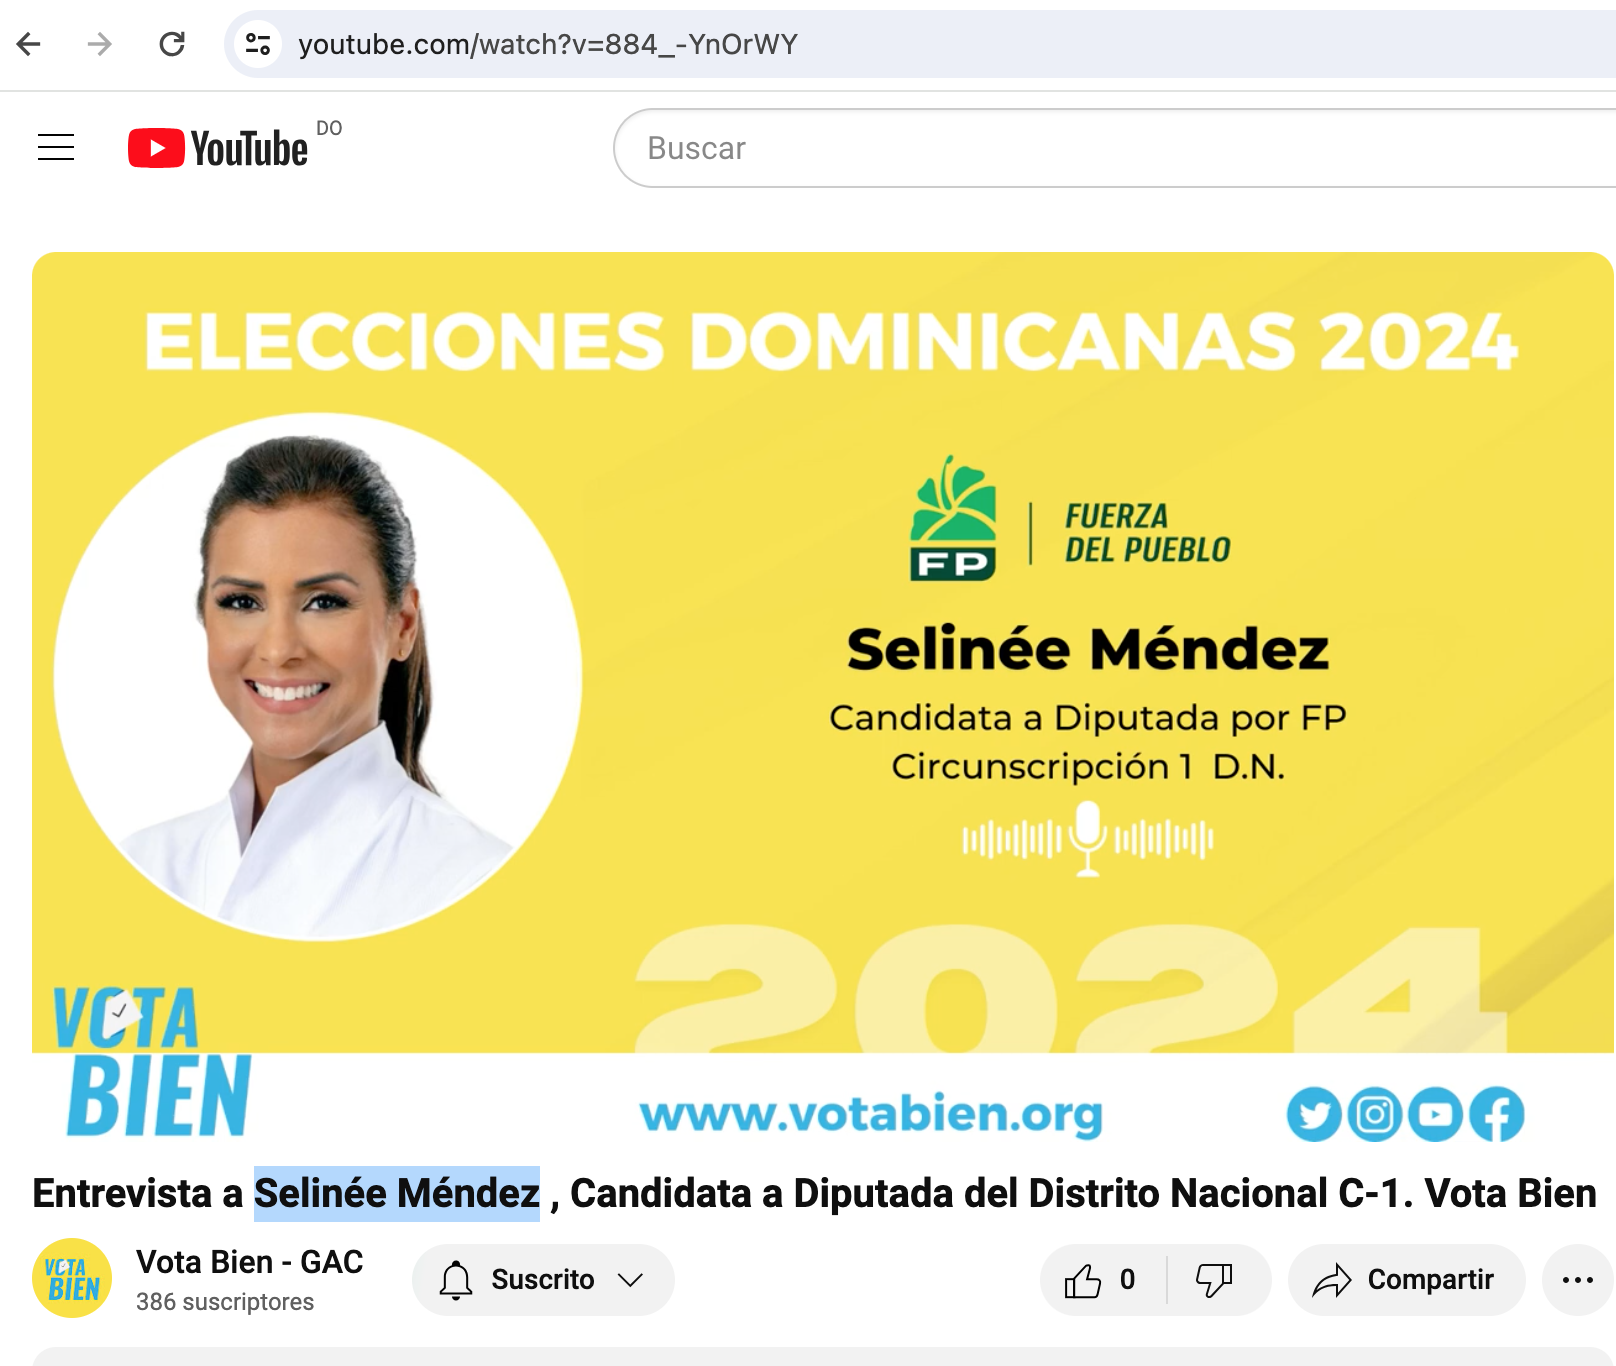Expand the Suscrito dropdown chevron

(x=630, y=1280)
